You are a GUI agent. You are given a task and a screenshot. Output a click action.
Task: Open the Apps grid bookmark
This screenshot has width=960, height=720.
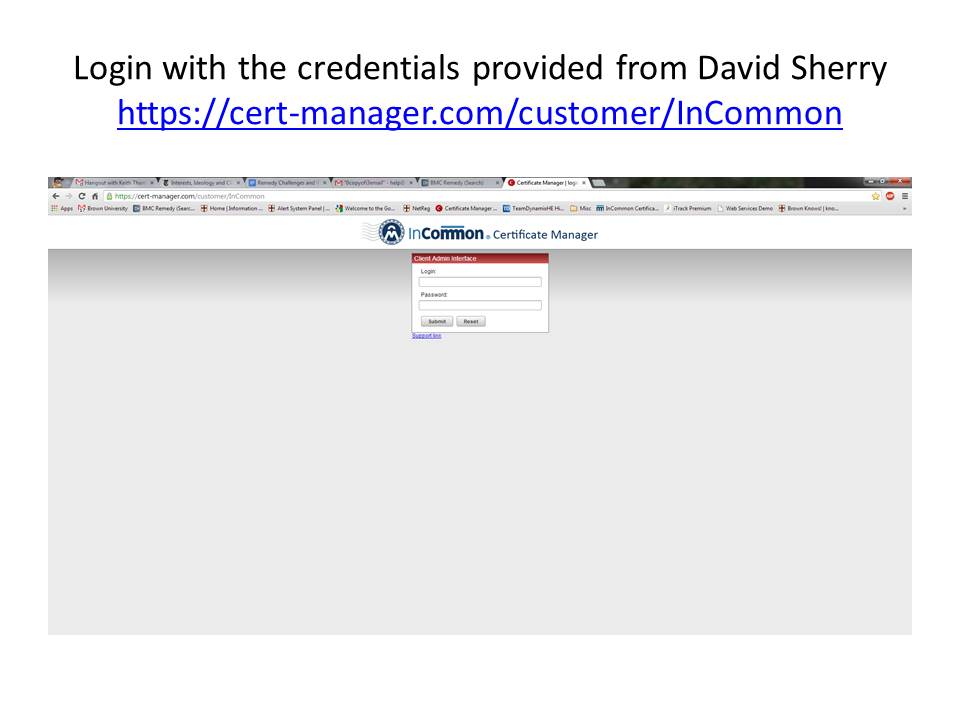click(x=62, y=209)
